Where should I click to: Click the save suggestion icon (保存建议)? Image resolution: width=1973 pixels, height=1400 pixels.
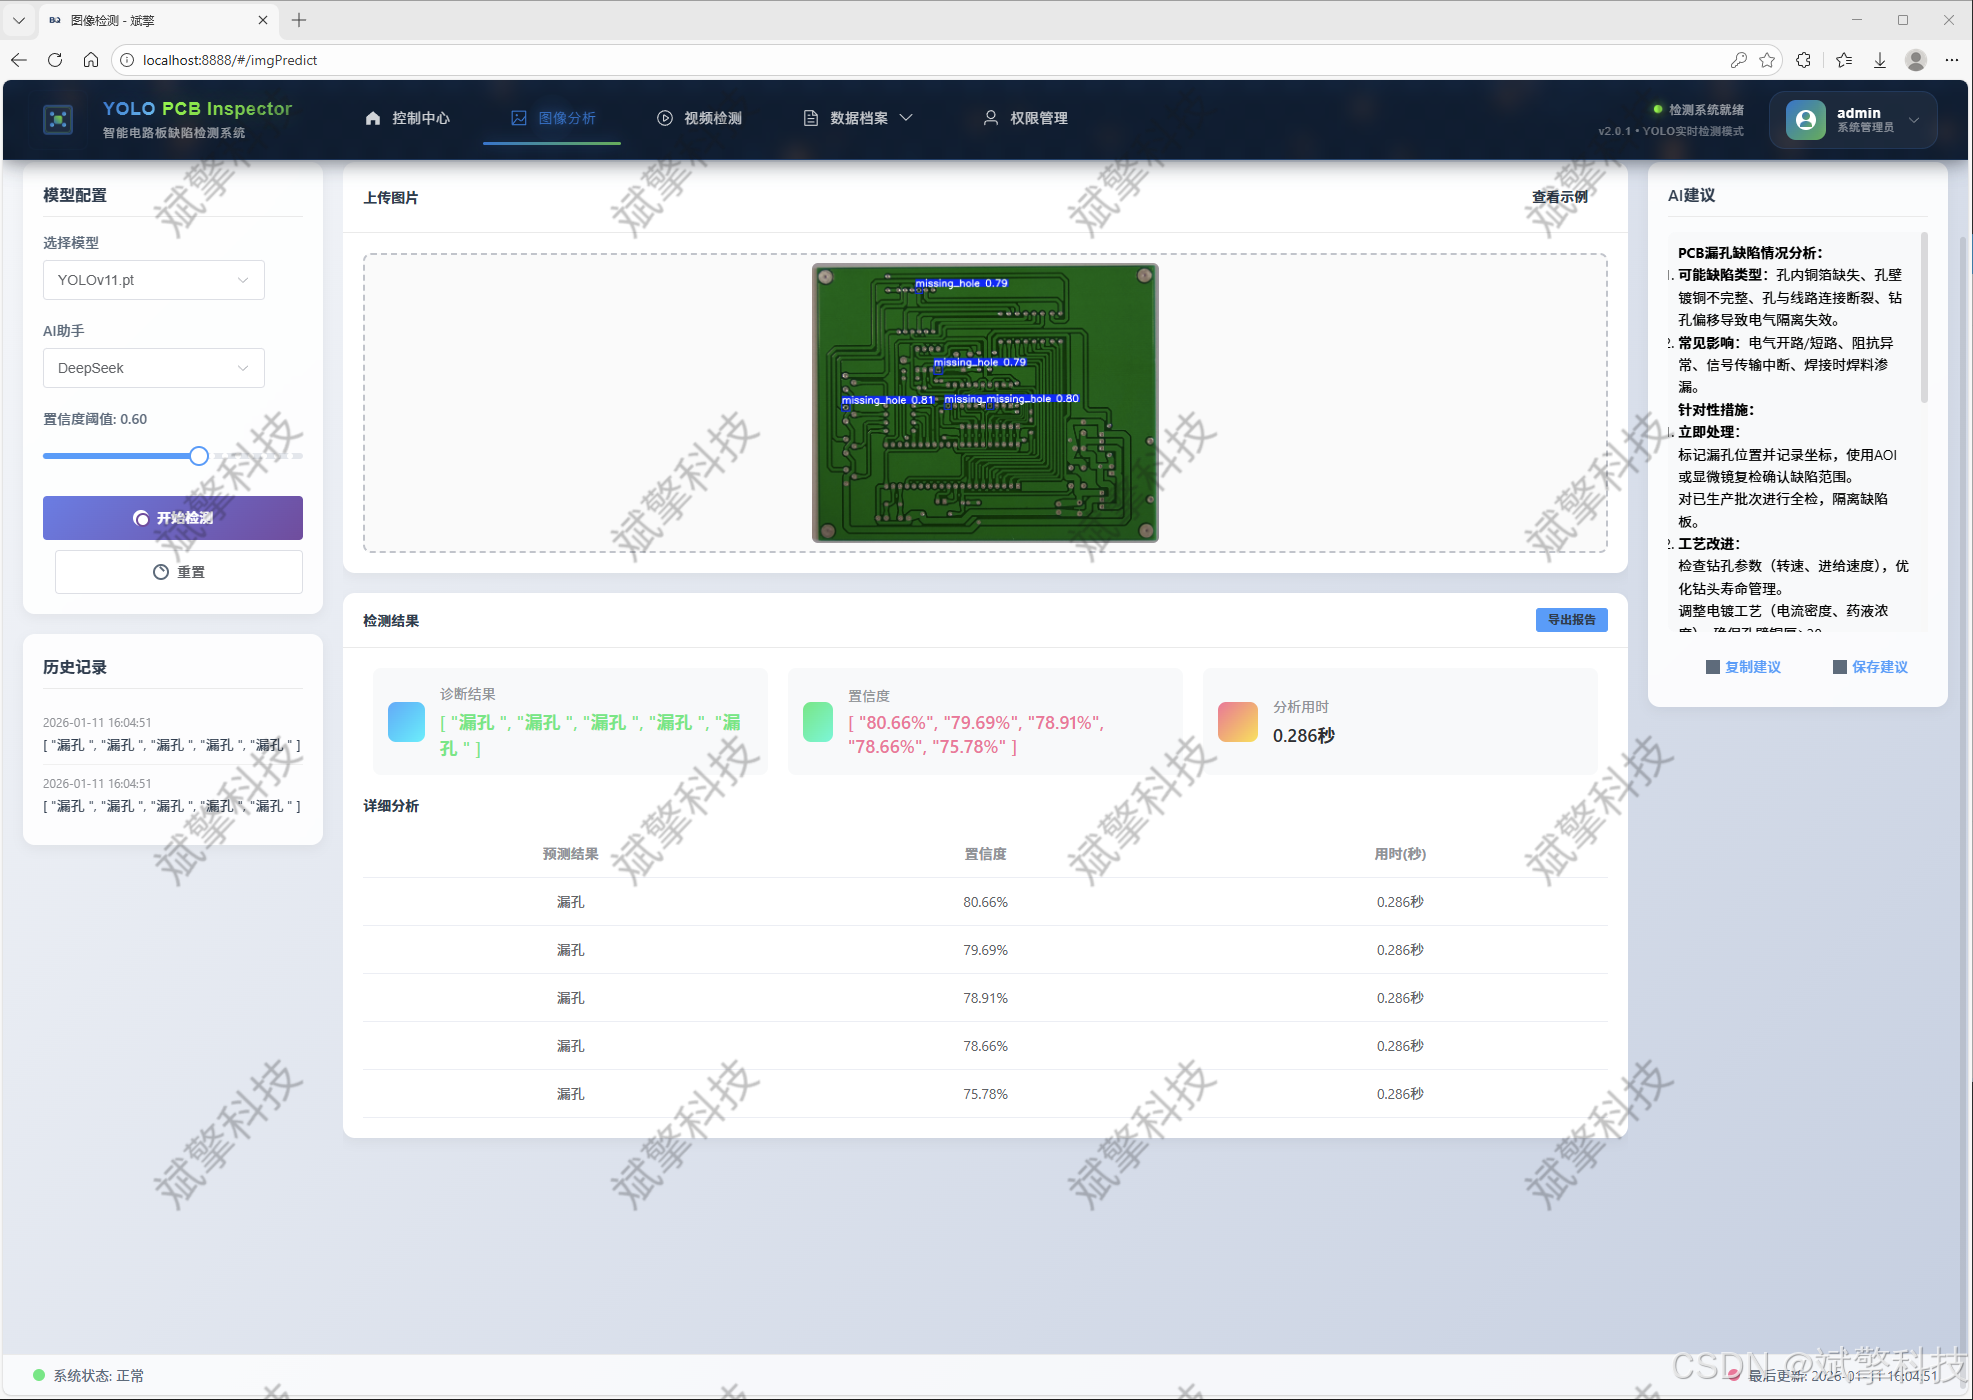click(1839, 667)
